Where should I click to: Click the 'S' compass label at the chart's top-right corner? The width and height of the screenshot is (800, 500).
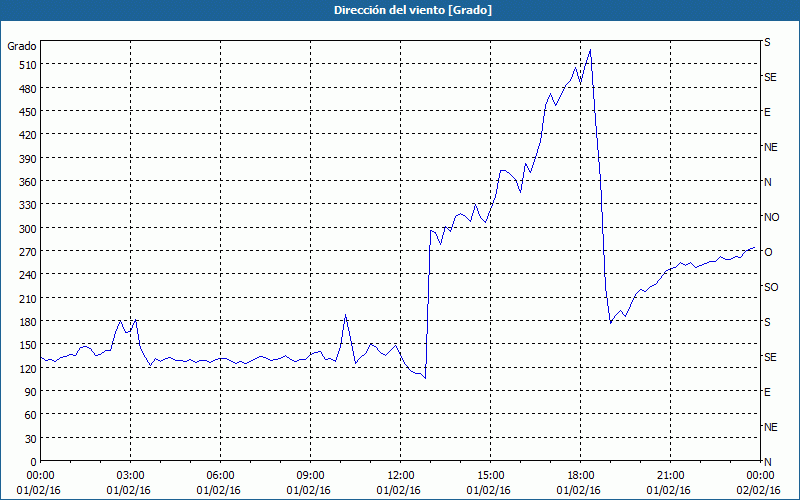pos(767,42)
